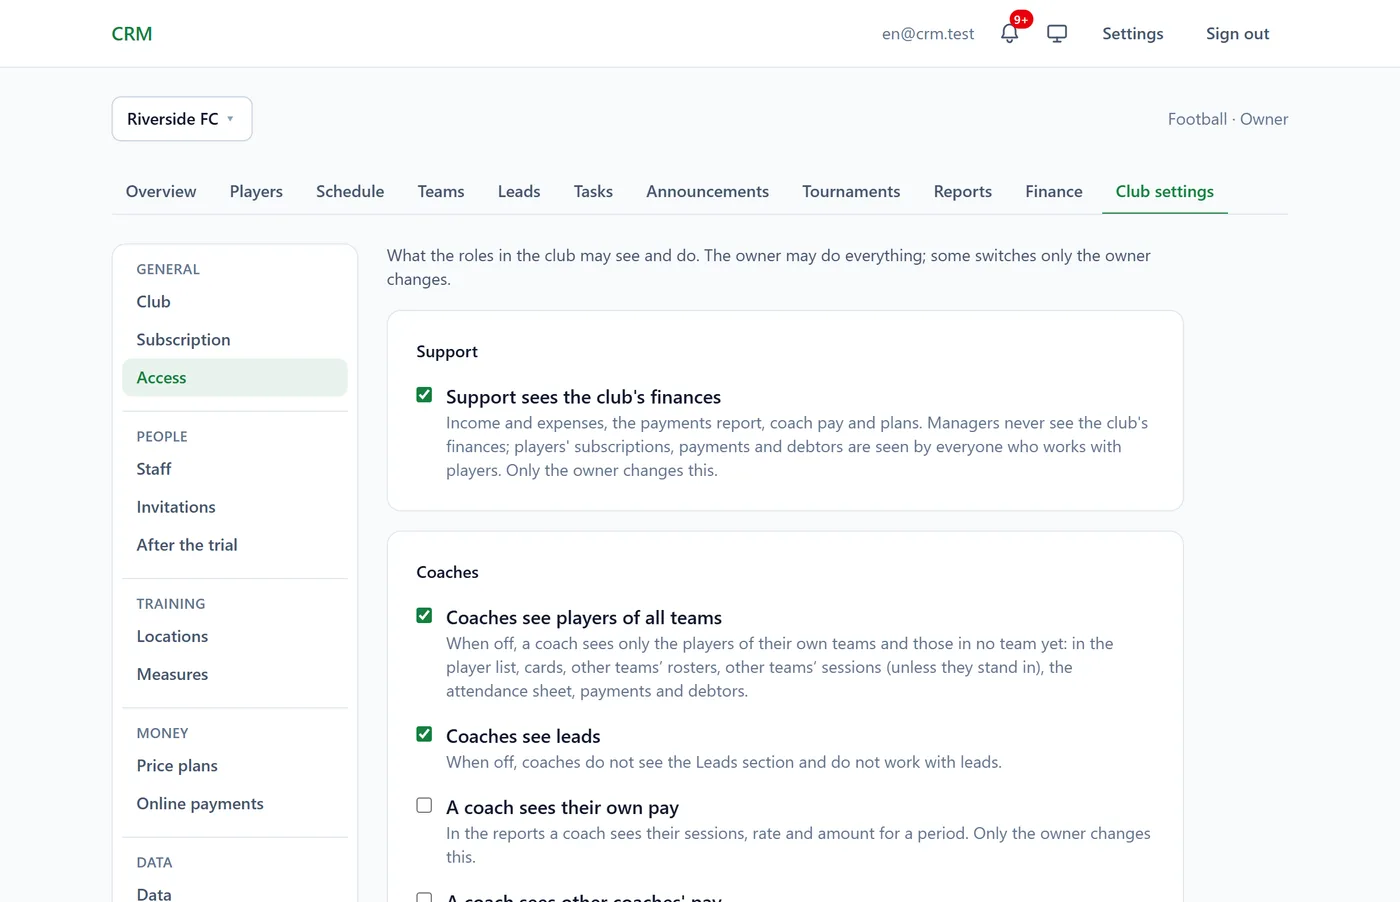
Task: Open the Teams tab
Action: [x=441, y=191]
